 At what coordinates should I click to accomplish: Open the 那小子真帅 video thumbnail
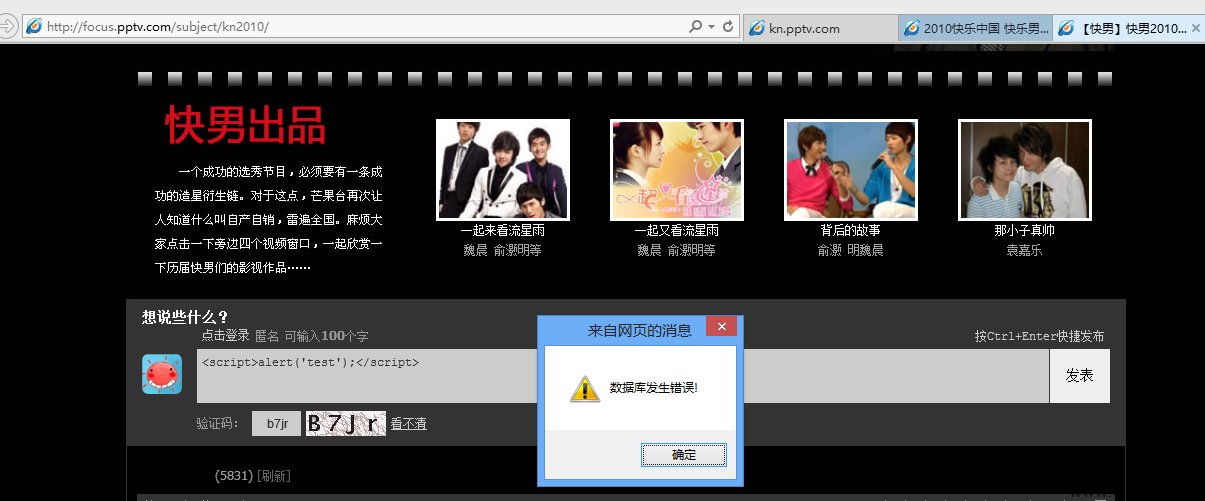pyautogui.click(x=1025, y=170)
